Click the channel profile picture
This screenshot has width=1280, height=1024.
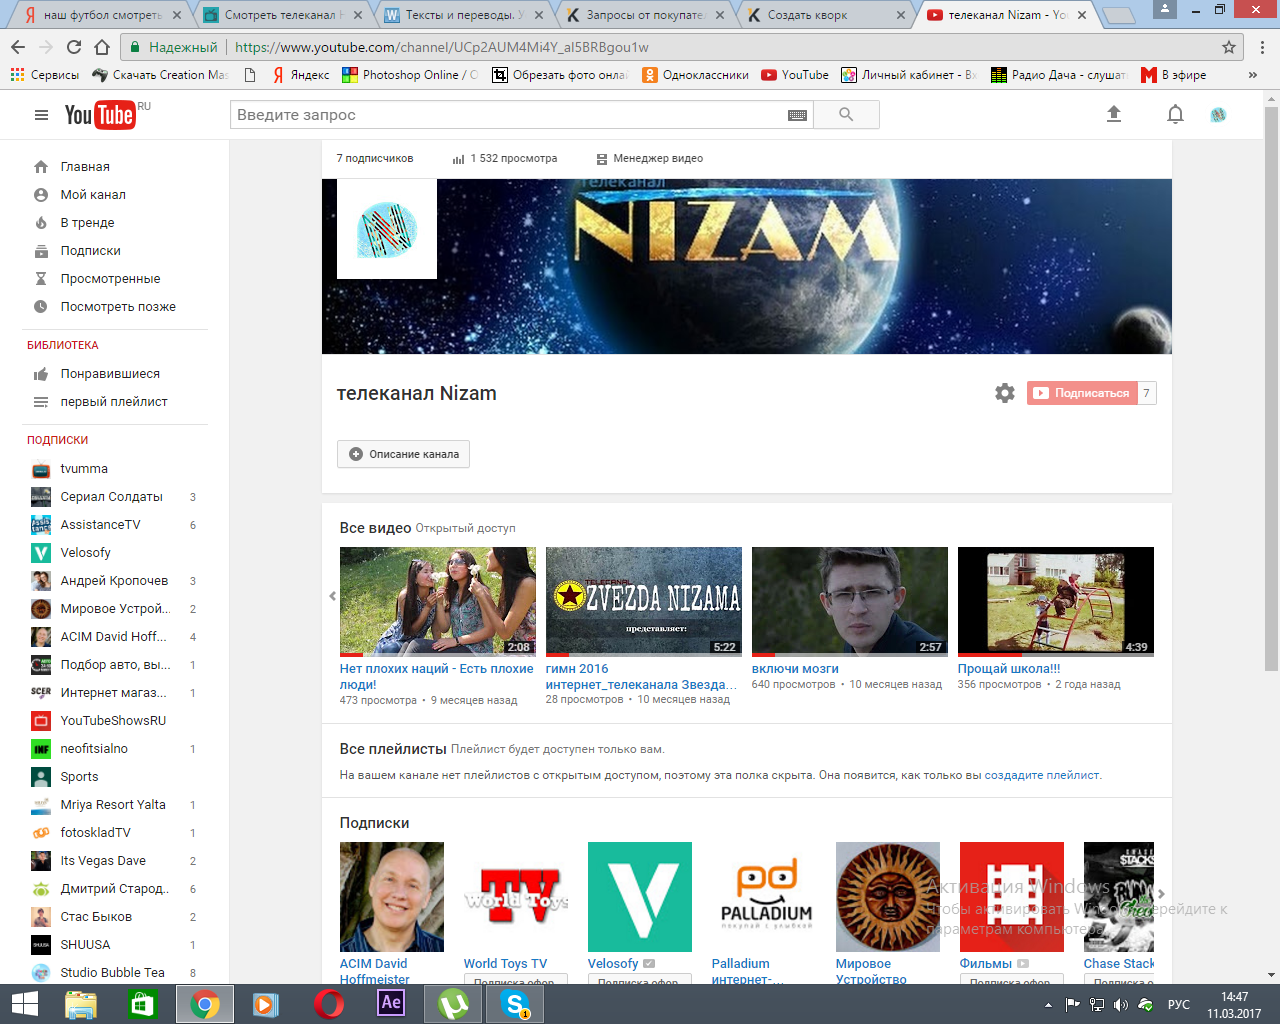coord(387,229)
